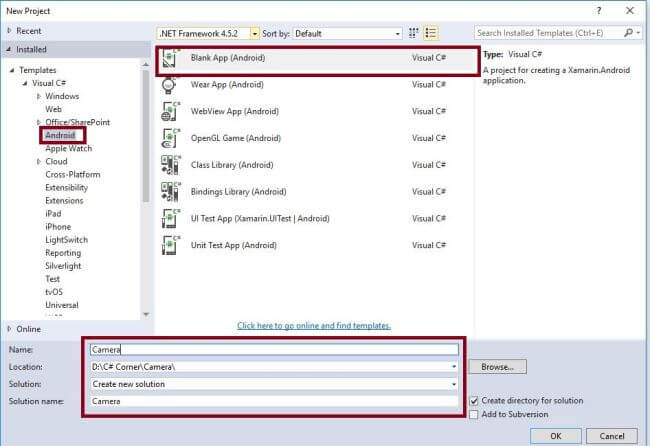The height and width of the screenshot is (446, 650).
Task: Click the template tree scrollbar thumb
Action: coord(146,136)
